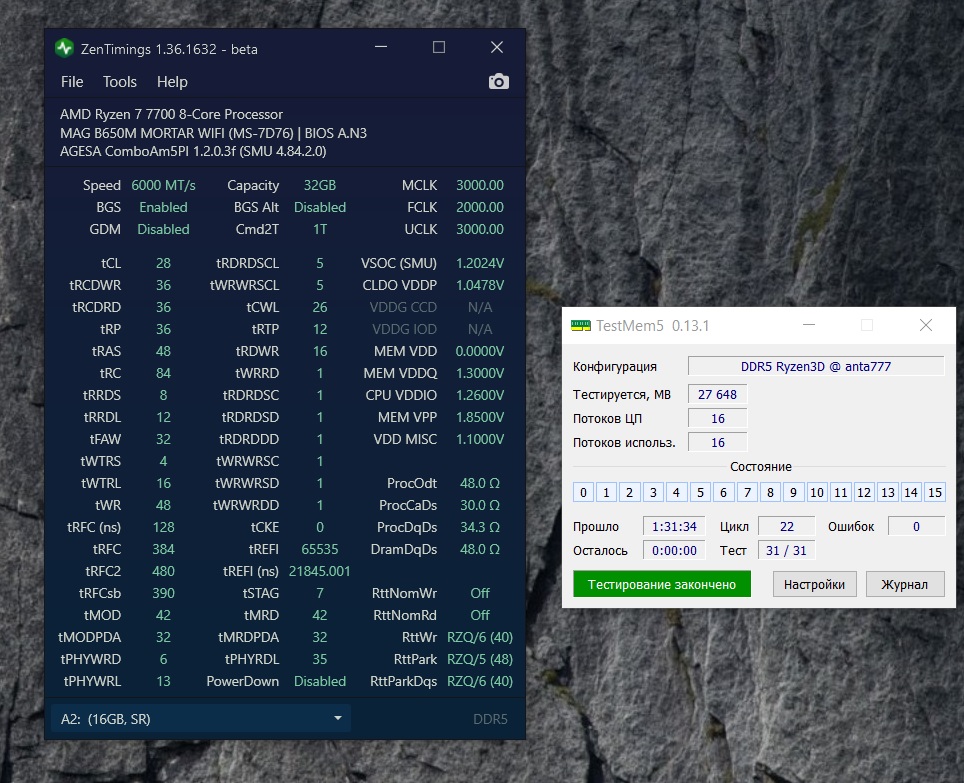
Task: Click the VSOC (SMU) value 1.2024V
Action: (x=480, y=263)
